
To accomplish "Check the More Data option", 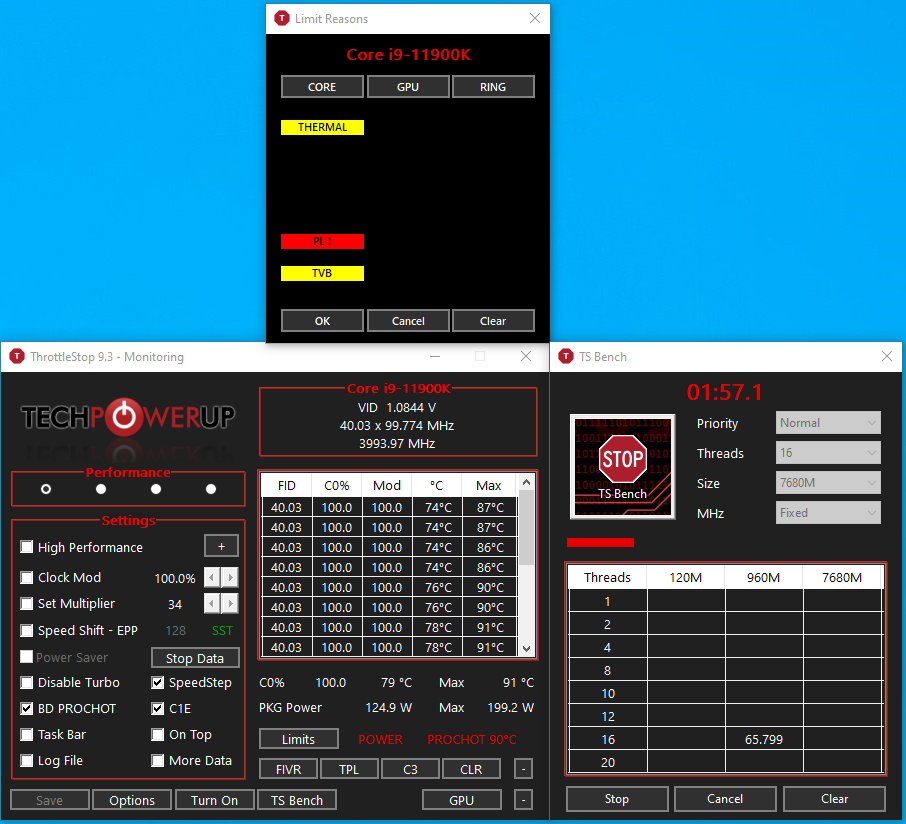I will pyautogui.click(x=158, y=760).
